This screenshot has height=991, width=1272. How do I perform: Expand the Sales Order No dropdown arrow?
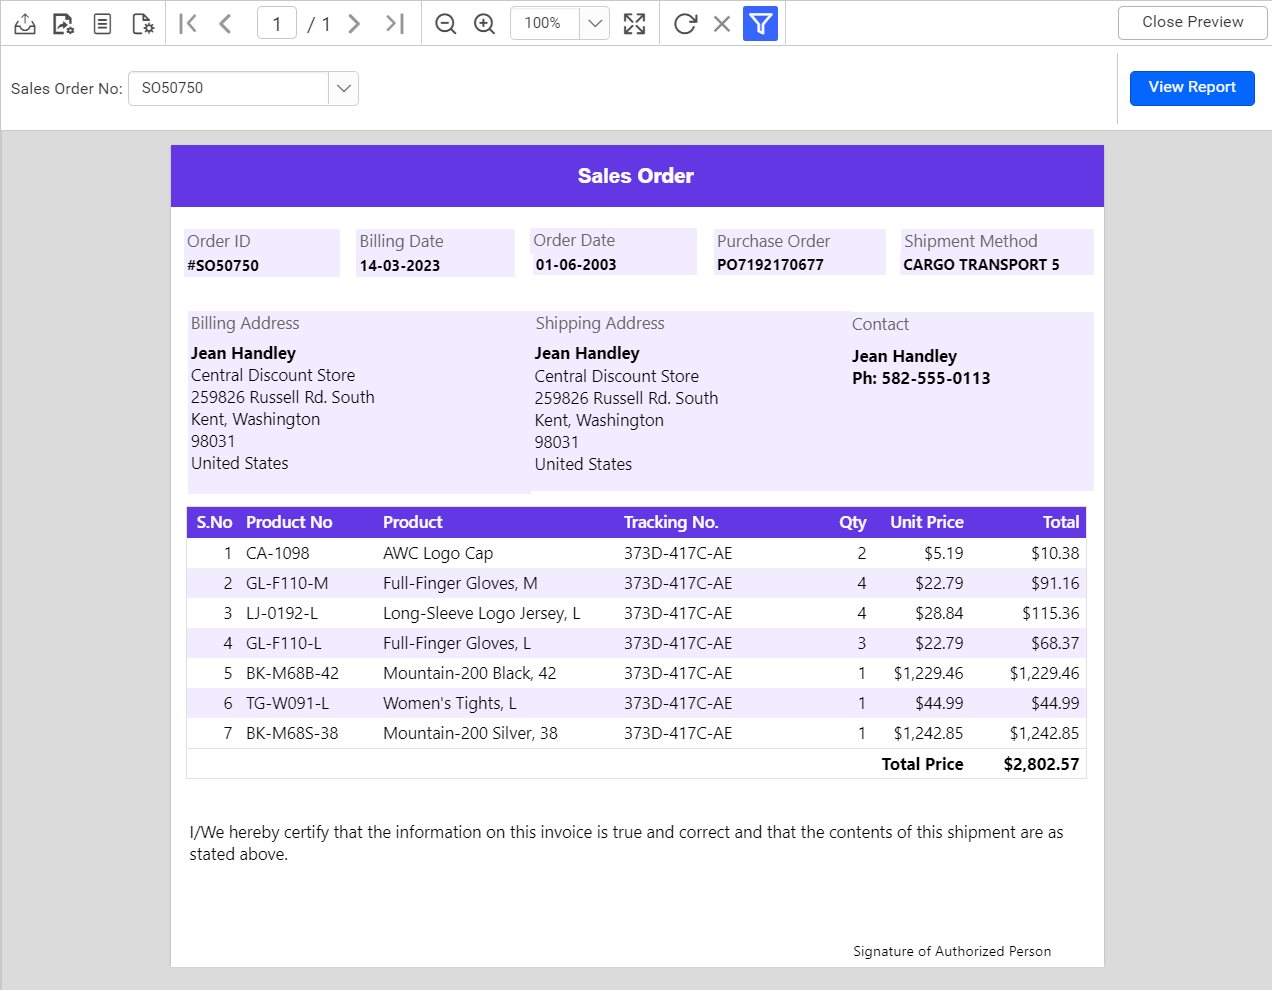point(343,88)
